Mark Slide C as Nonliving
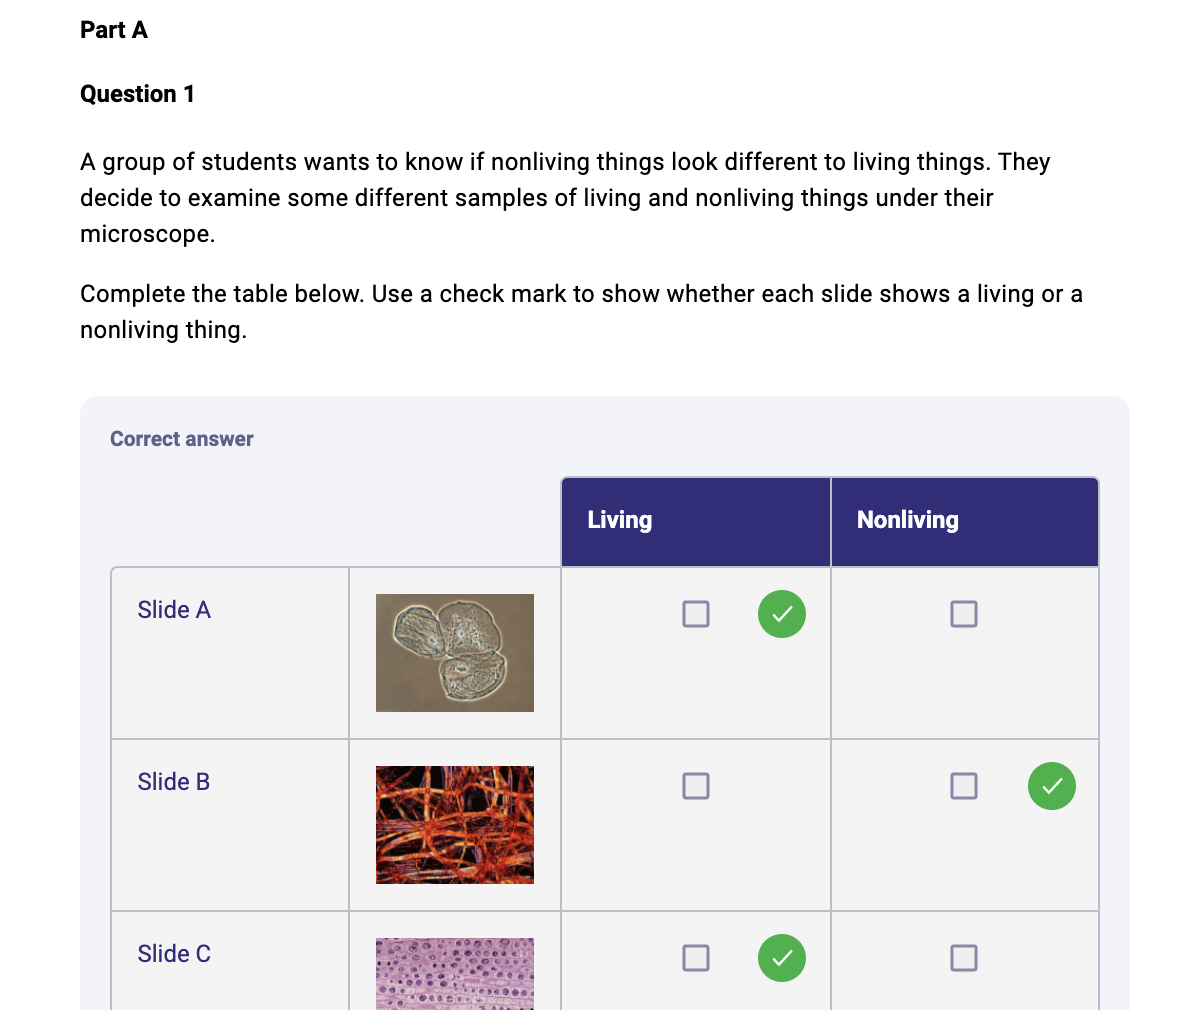This screenshot has width=1194, height=1010. [x=963, y=958]
